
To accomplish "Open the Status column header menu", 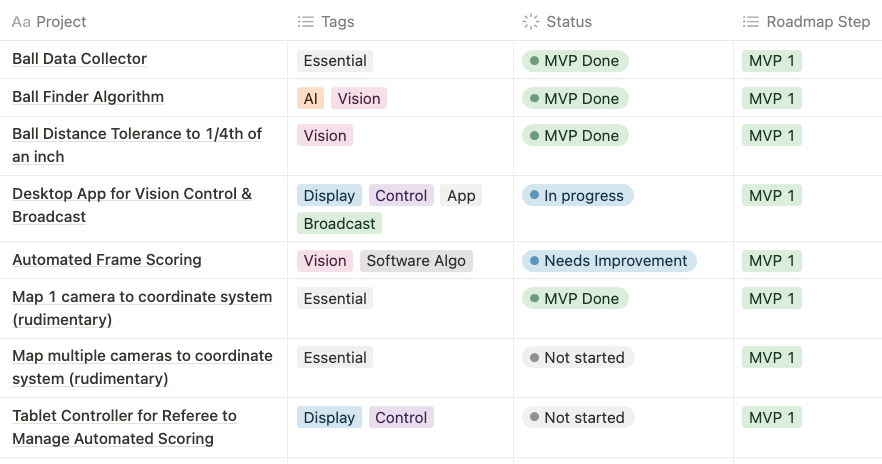I will (583, 22).
